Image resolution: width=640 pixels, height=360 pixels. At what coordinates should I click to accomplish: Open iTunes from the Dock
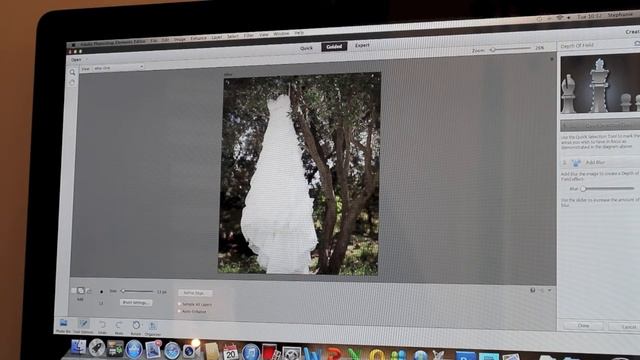(251, 353)
